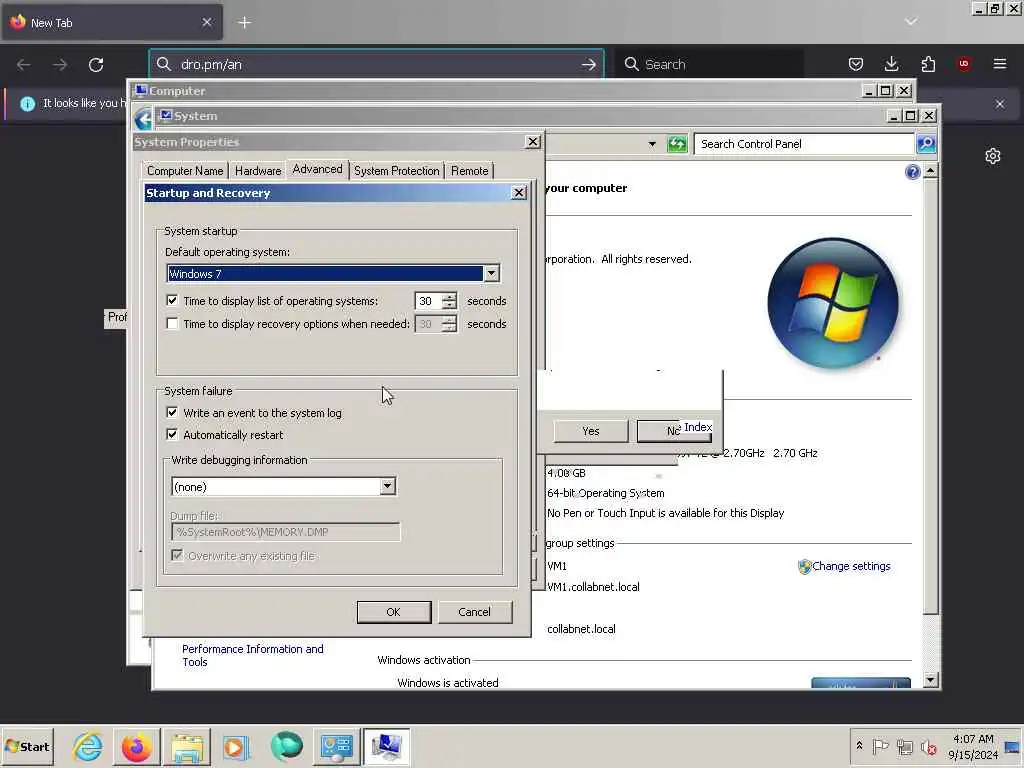Click the VM1.collabnet.local computer name text

593,586
